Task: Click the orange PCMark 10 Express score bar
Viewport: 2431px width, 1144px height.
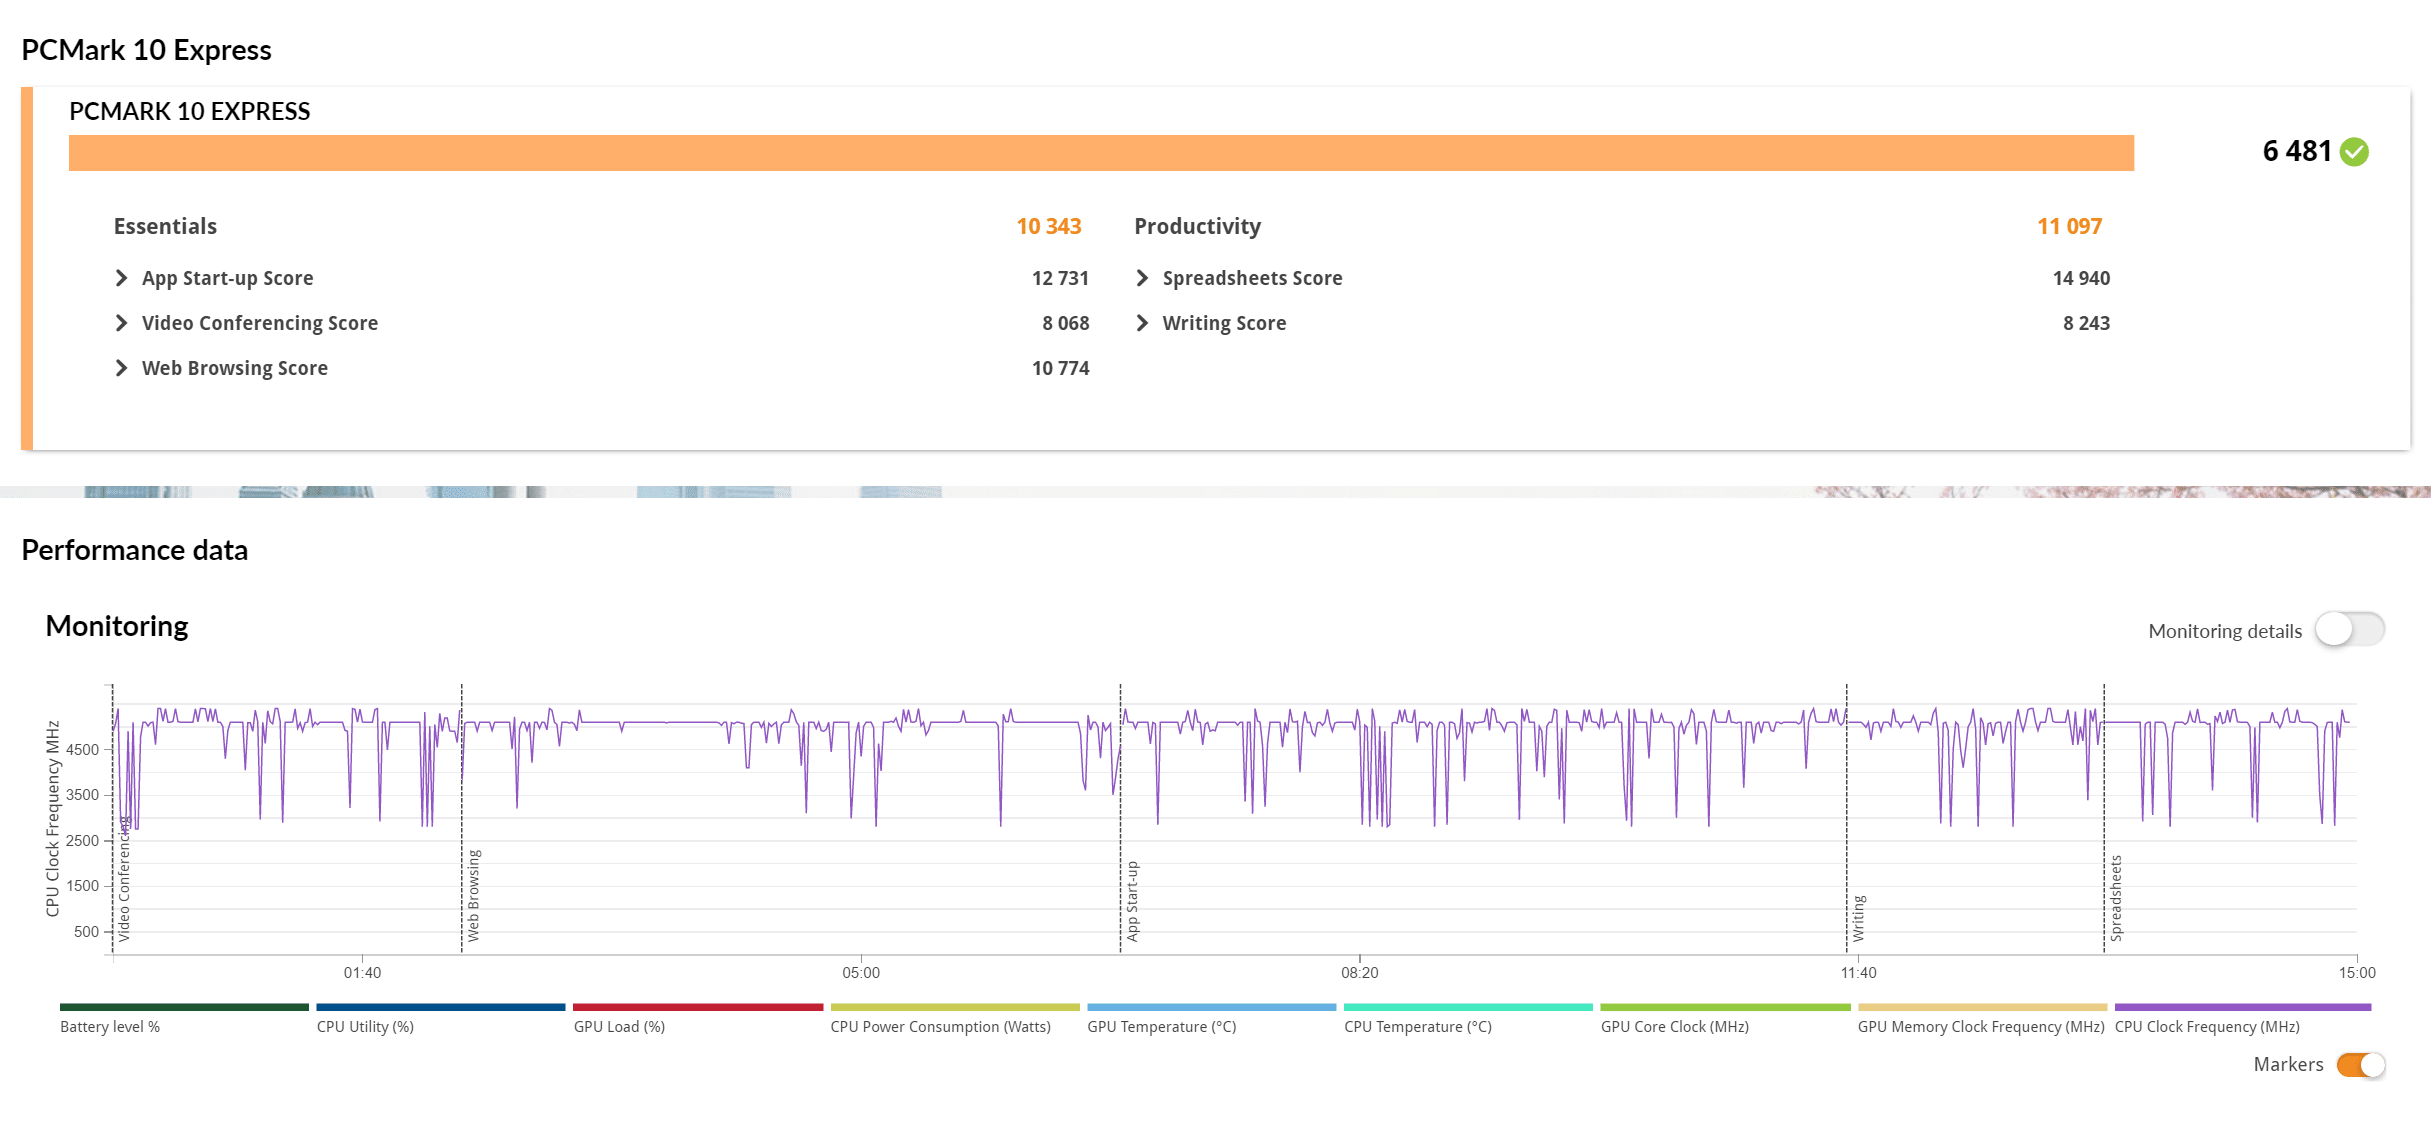Action: click(x=1101, y=153)
